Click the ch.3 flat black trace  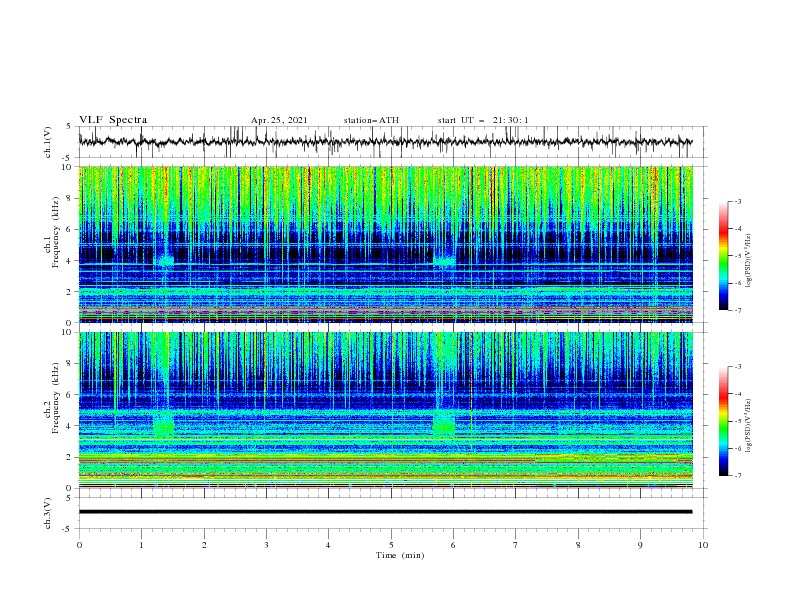pos(385,512)
